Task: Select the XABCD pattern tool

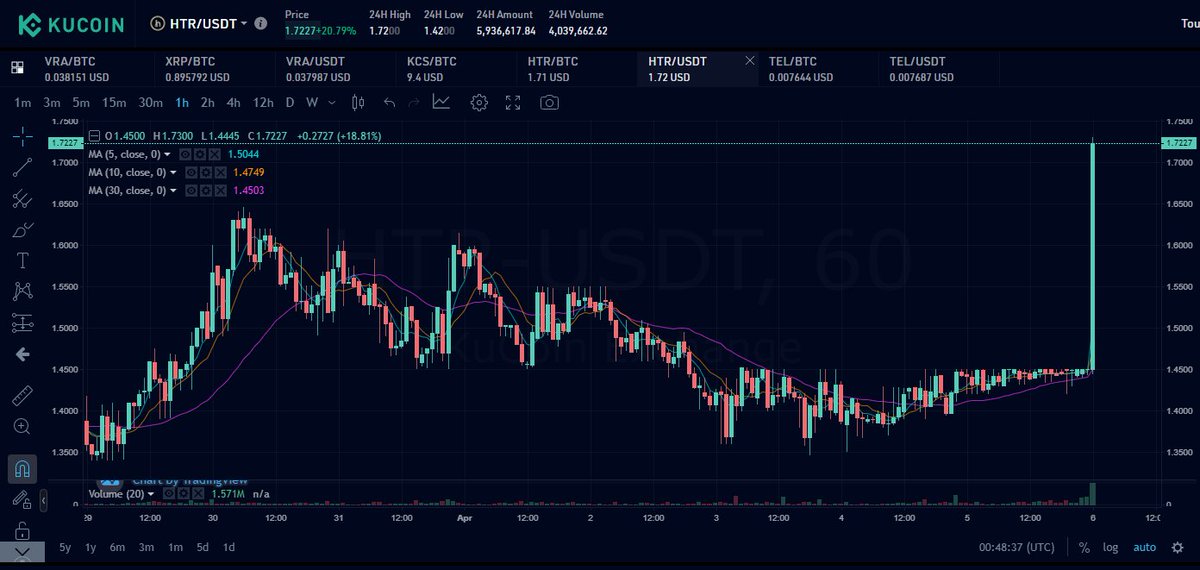Action: click(x=22, y=292)
